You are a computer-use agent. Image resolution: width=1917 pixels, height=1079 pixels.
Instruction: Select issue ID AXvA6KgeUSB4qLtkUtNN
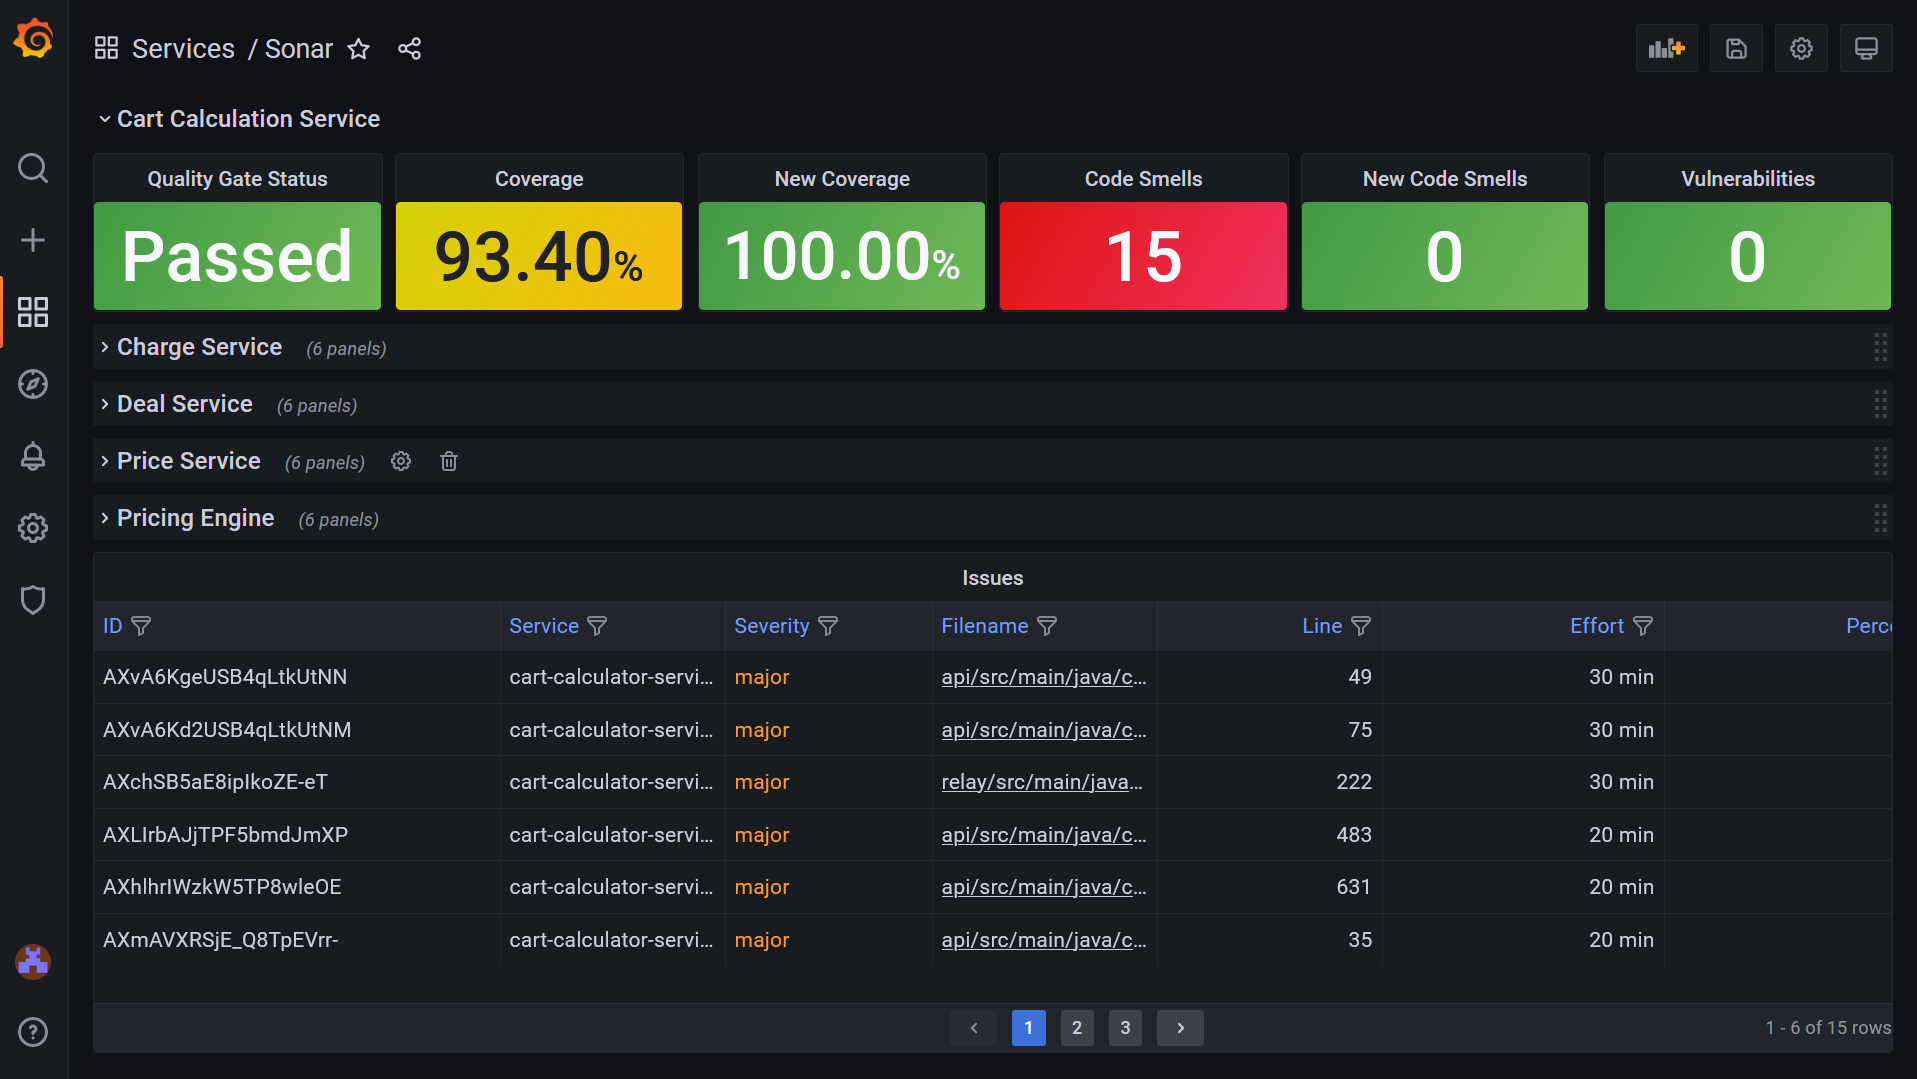(225, 677)
